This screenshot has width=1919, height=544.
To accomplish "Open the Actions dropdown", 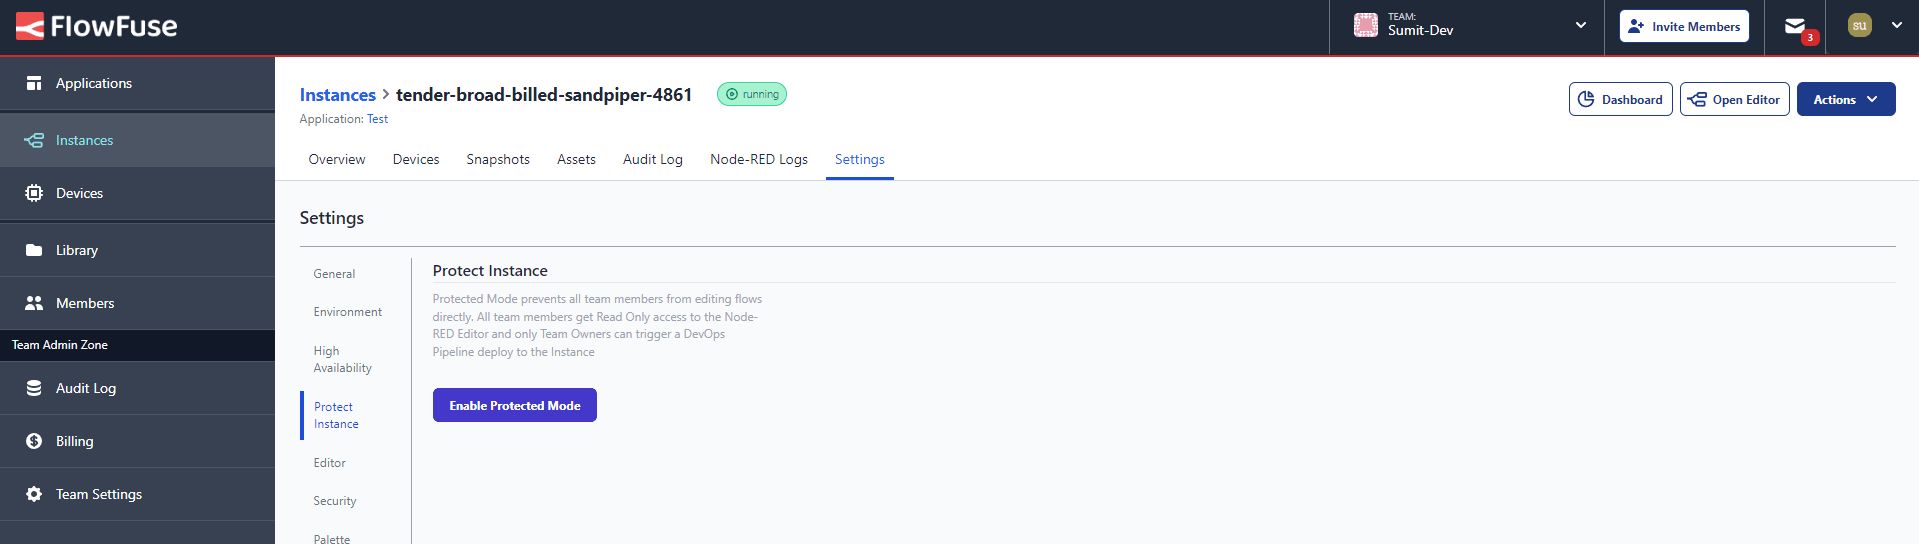I will pos(1846,99).
